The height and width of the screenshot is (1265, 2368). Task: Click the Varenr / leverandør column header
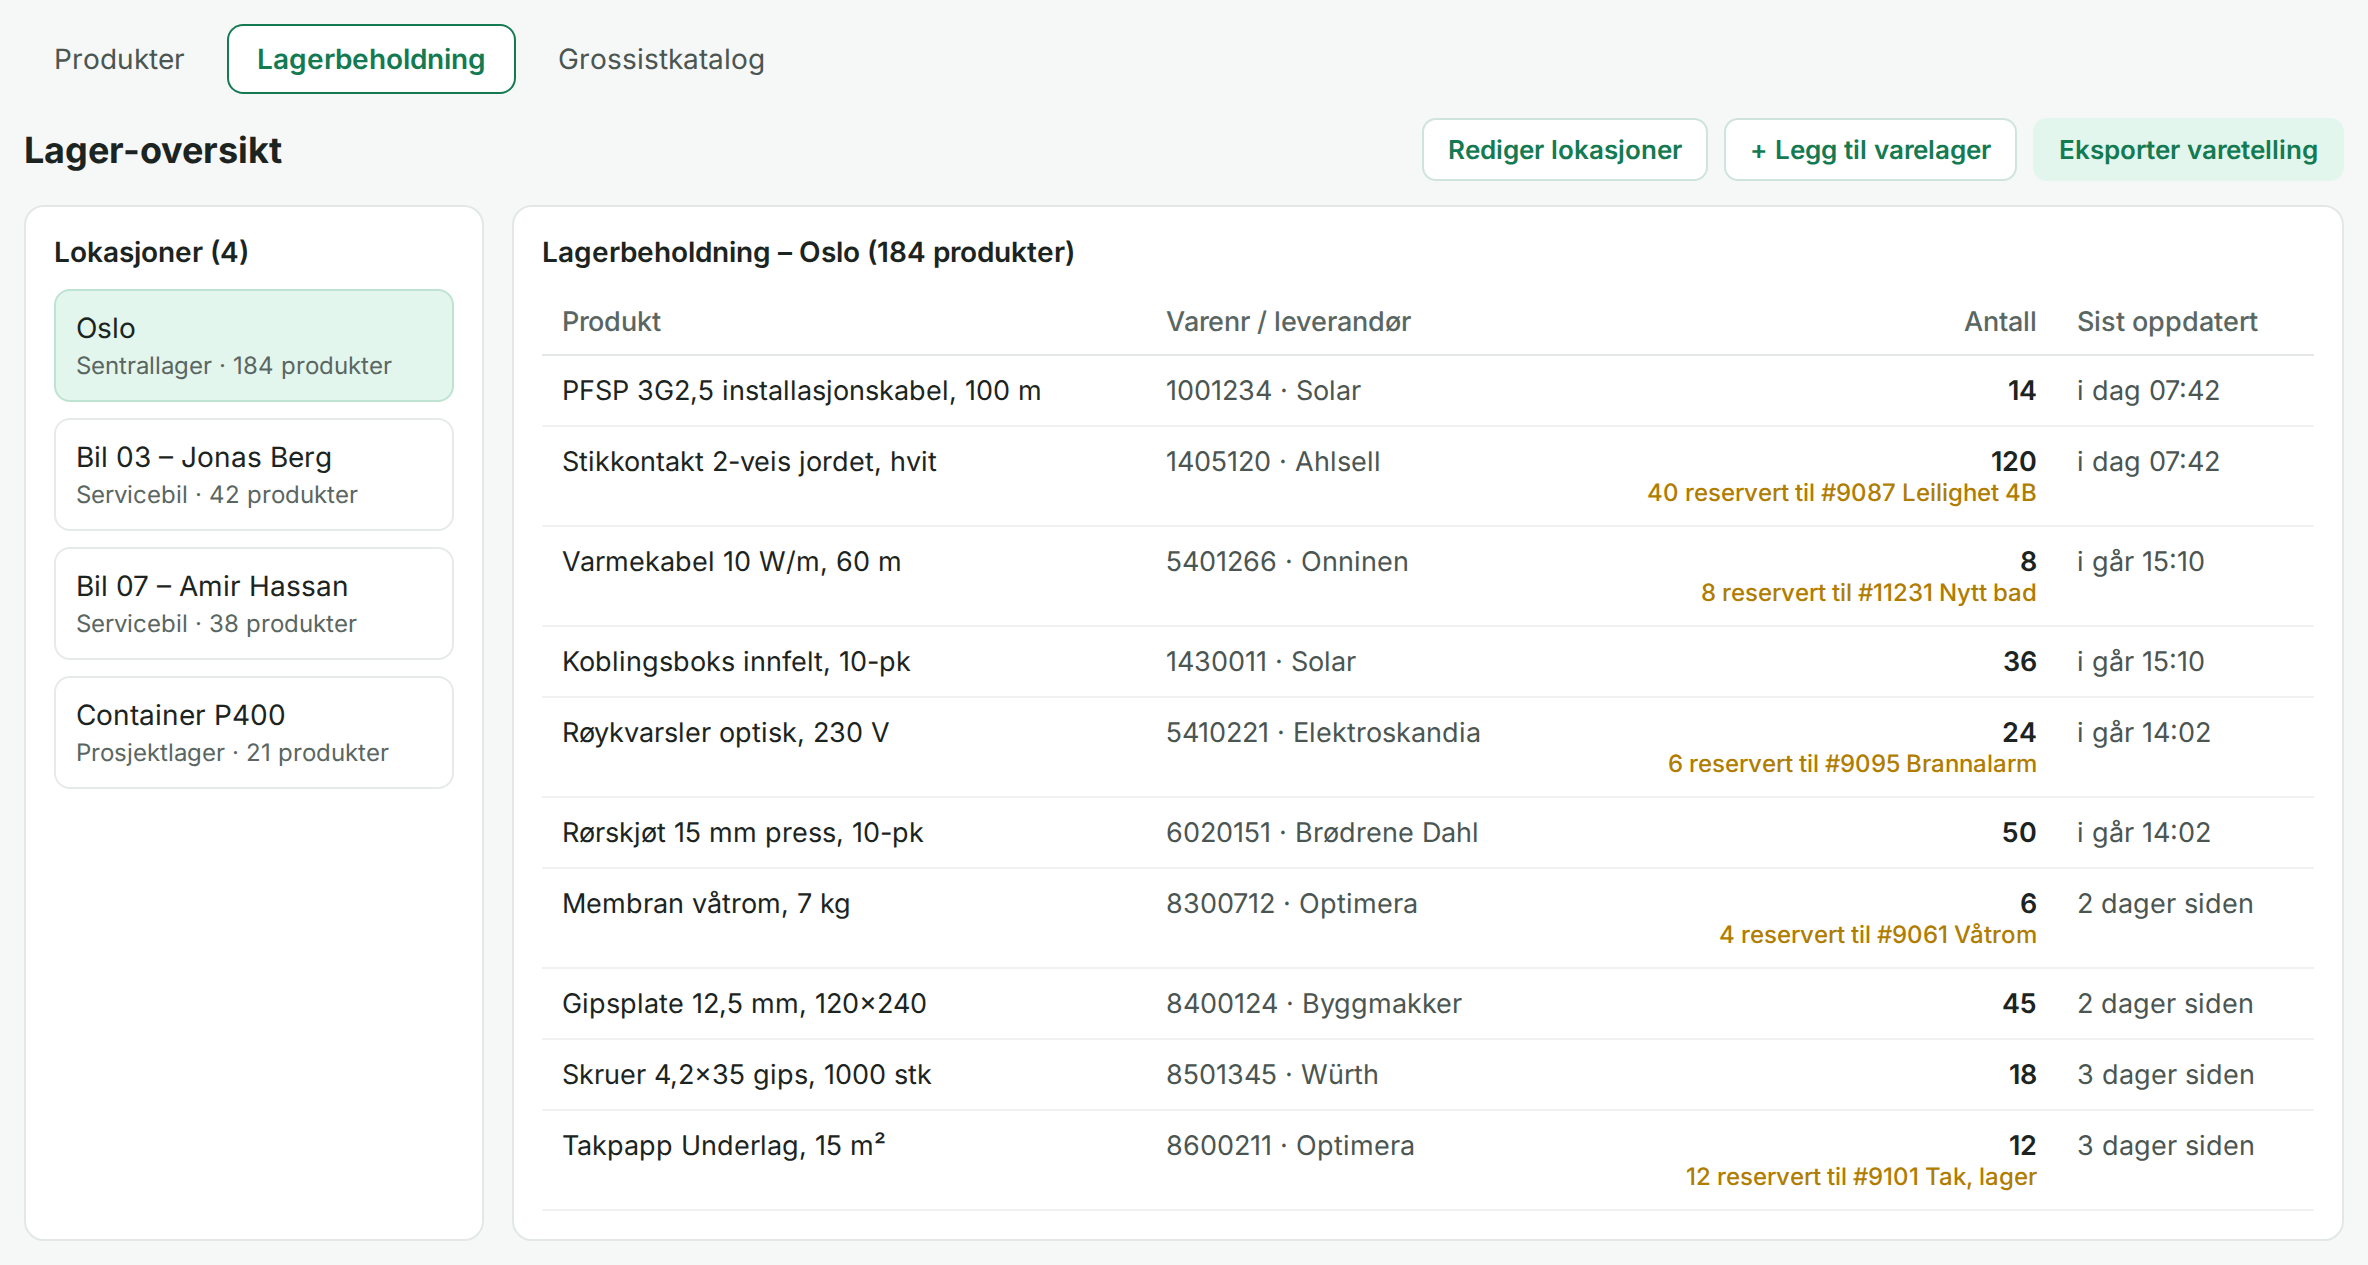click(1288, 321)
